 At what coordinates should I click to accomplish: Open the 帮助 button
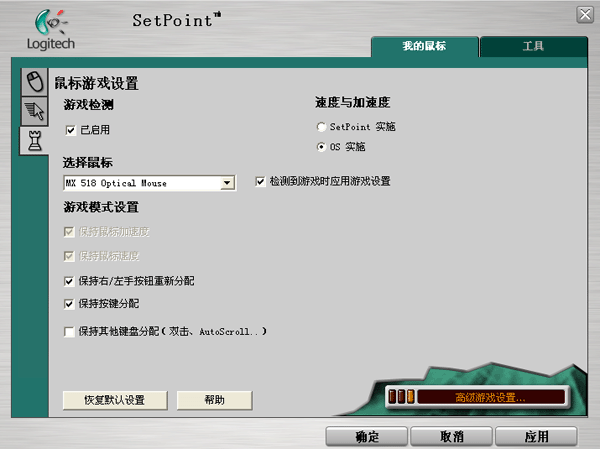(x=214, y=400)
